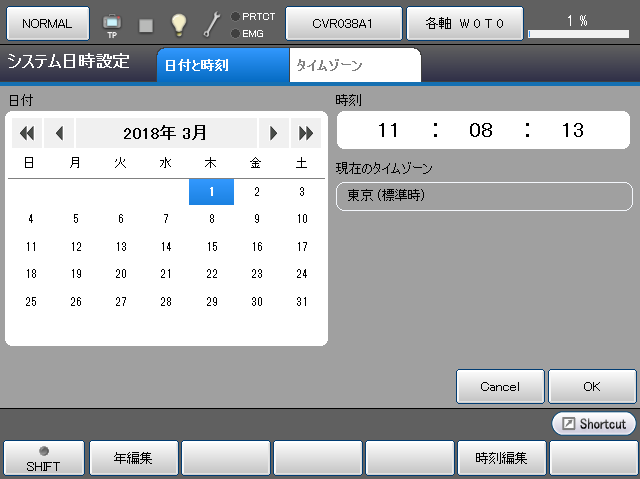Go to previous year with double-left arrow
This screenshot has width=640, height=479.
(26, 133)
